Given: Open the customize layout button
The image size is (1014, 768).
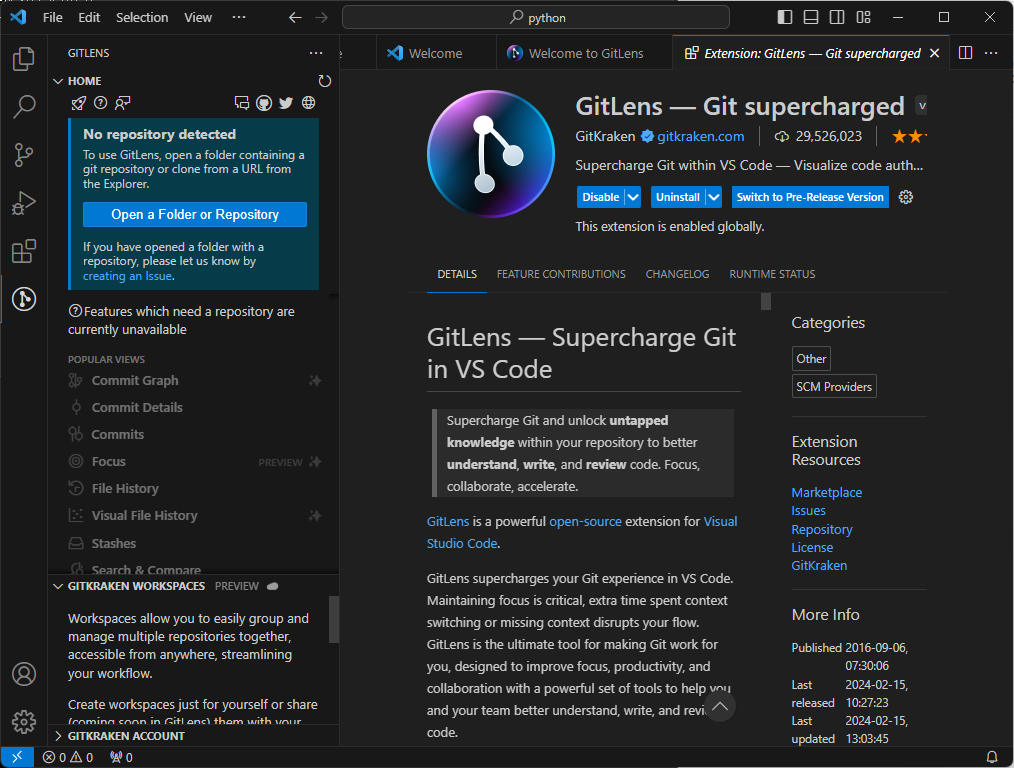Looking at the screenshot, I should click(x=863, y=17).
